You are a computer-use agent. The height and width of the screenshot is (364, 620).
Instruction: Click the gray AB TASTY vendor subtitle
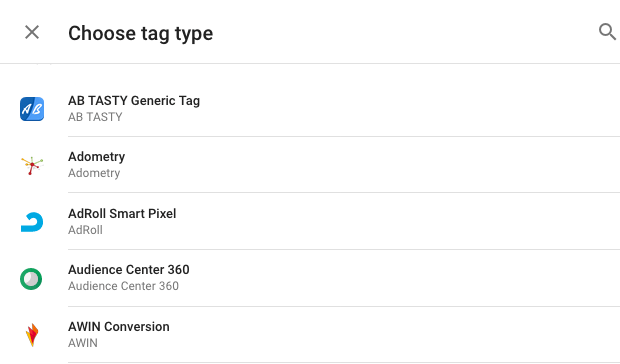point(95,117)
